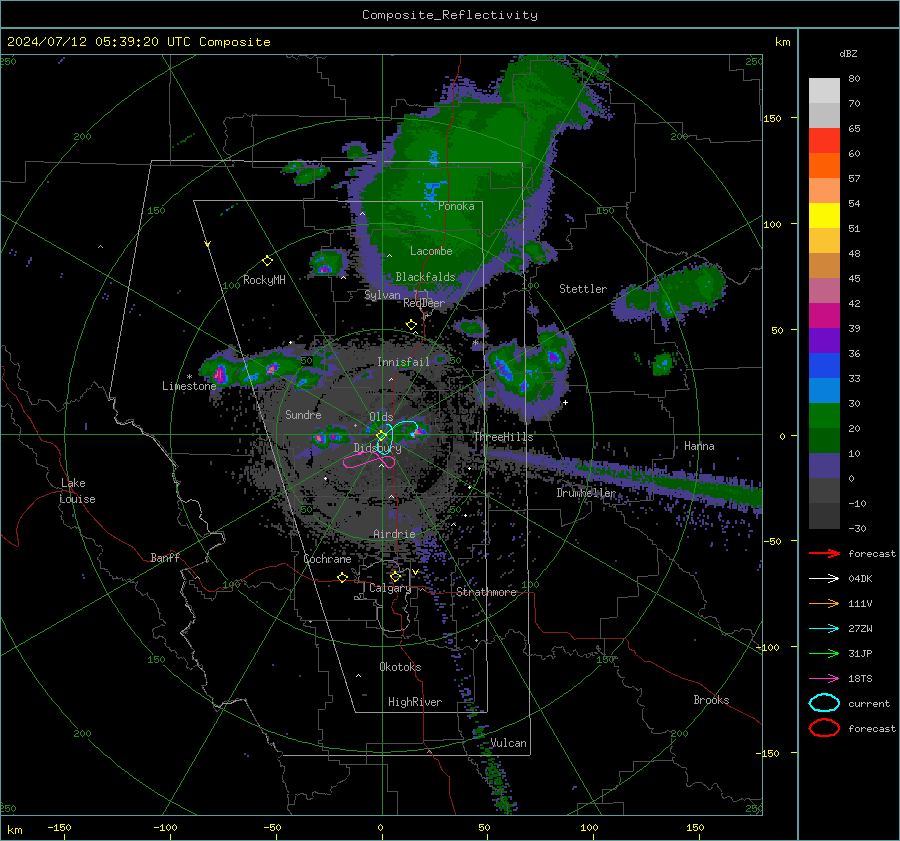Click the Blackfalds city label
The height and width of the screenshot is (841, 900).
click(425, 277)
